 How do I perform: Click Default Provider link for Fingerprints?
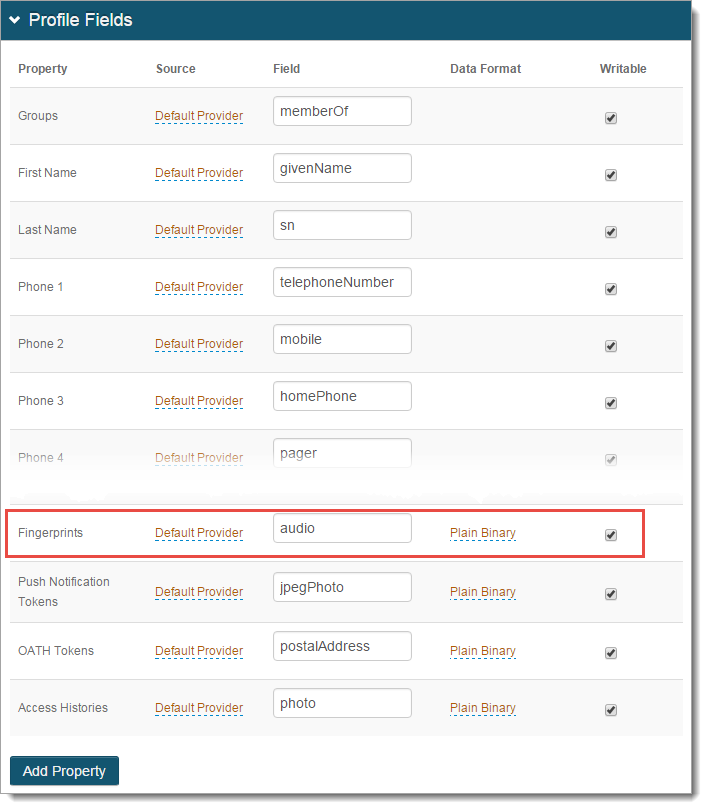tap(199, 533)
